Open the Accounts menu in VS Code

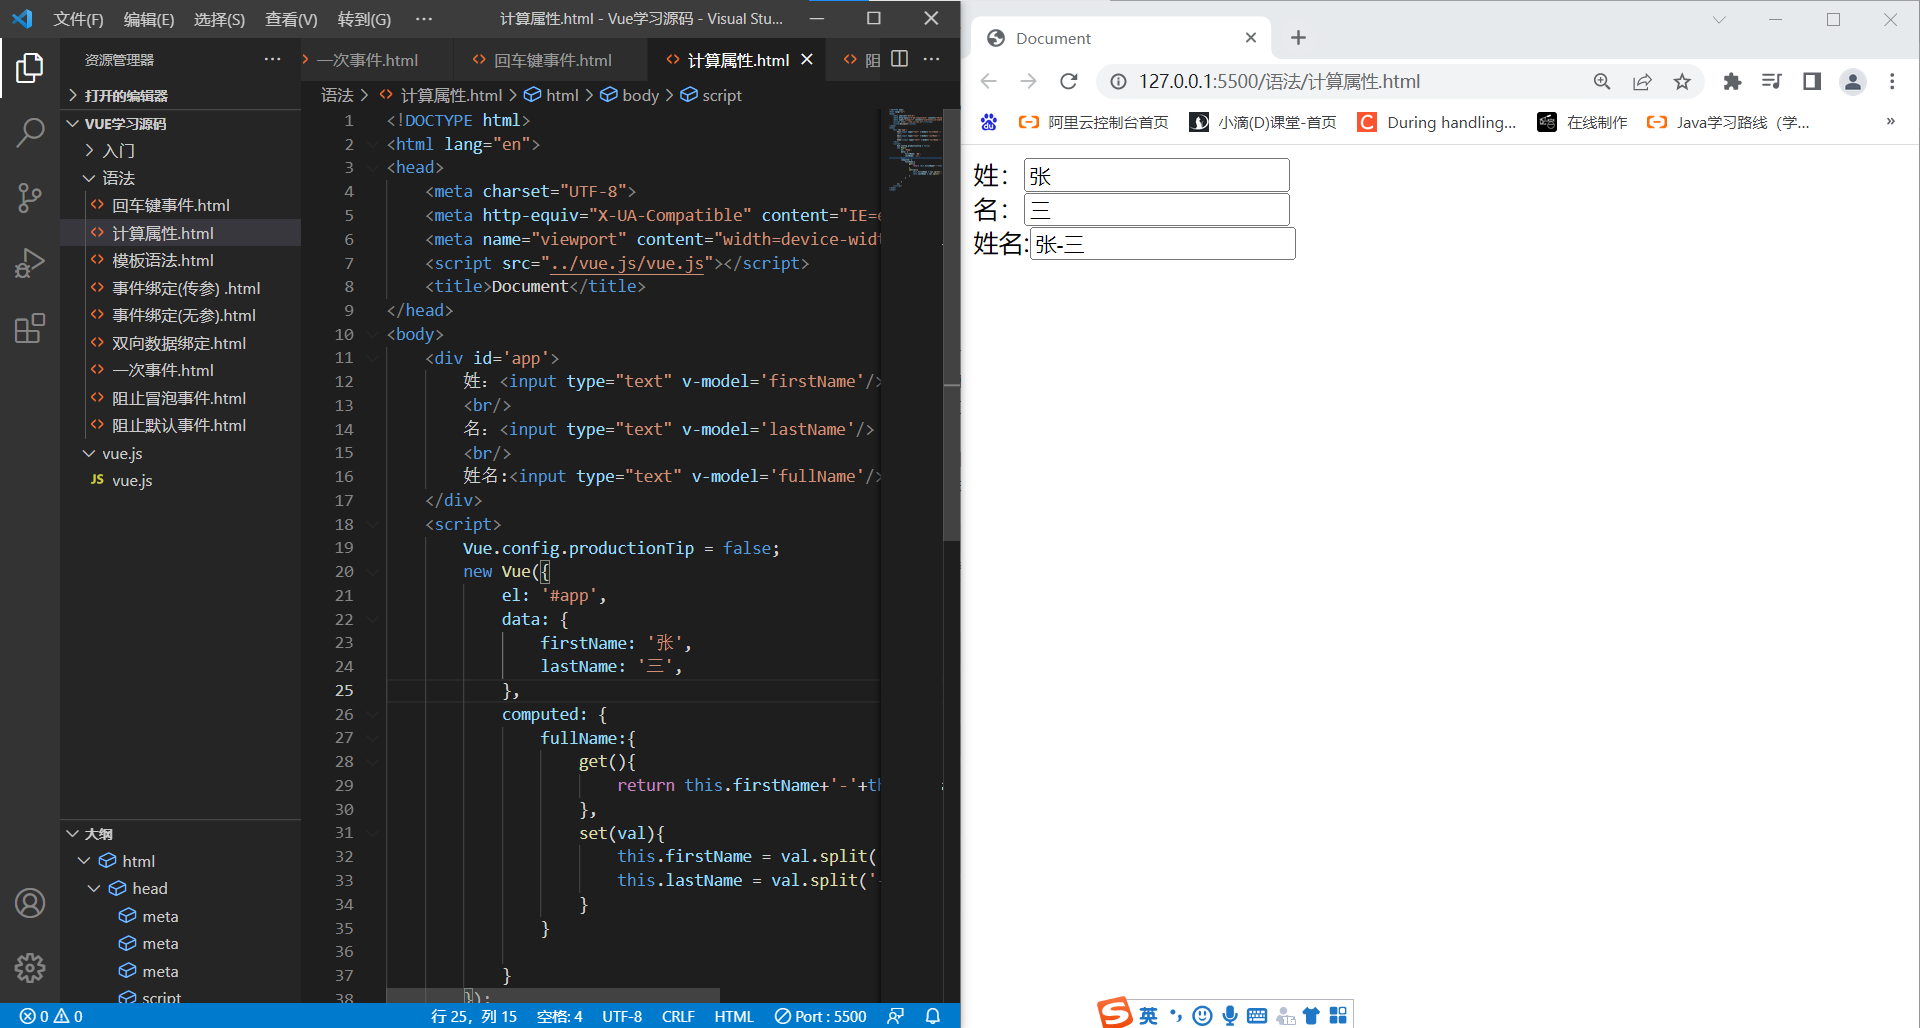tap(30, 903)
